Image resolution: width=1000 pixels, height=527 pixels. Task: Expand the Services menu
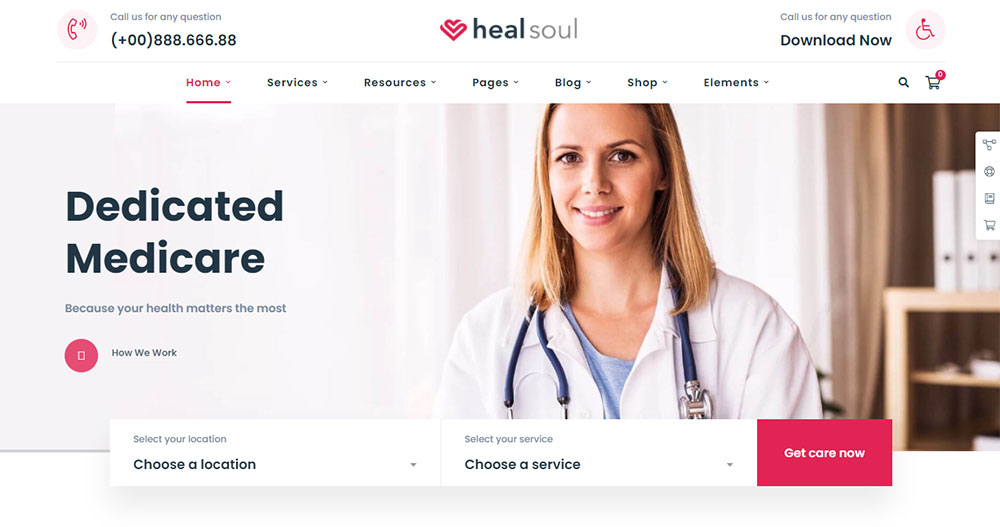pyautogui.click(x=297, y=82)
